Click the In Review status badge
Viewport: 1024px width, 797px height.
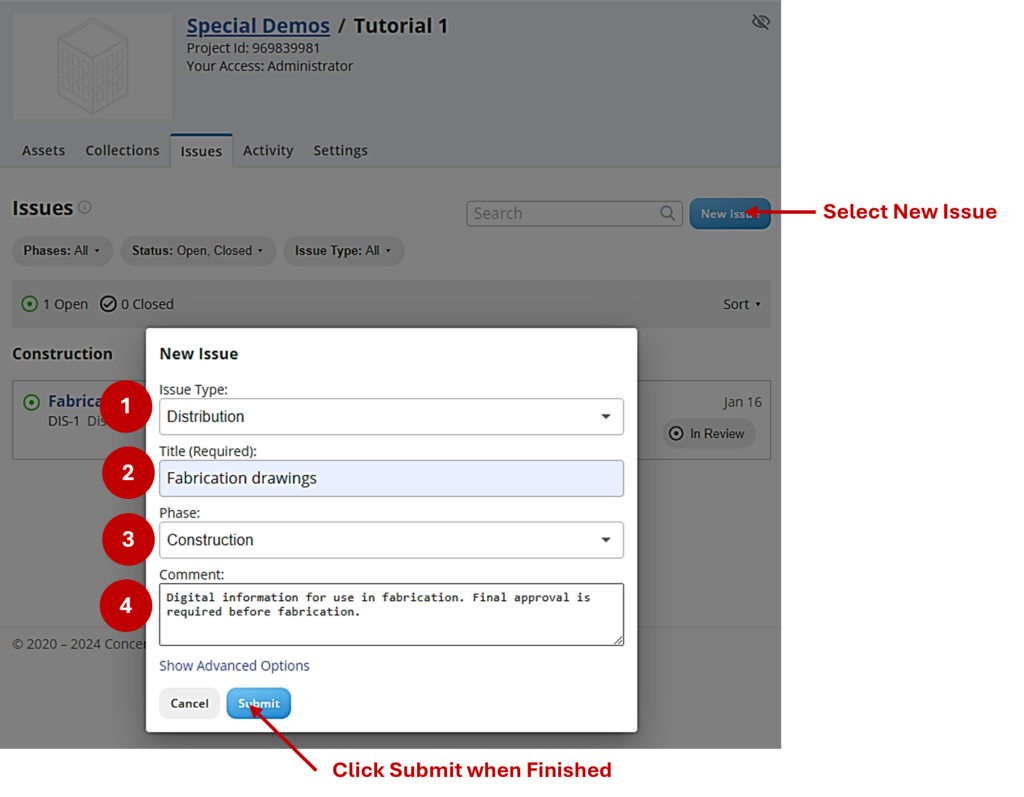click(708, 433)
